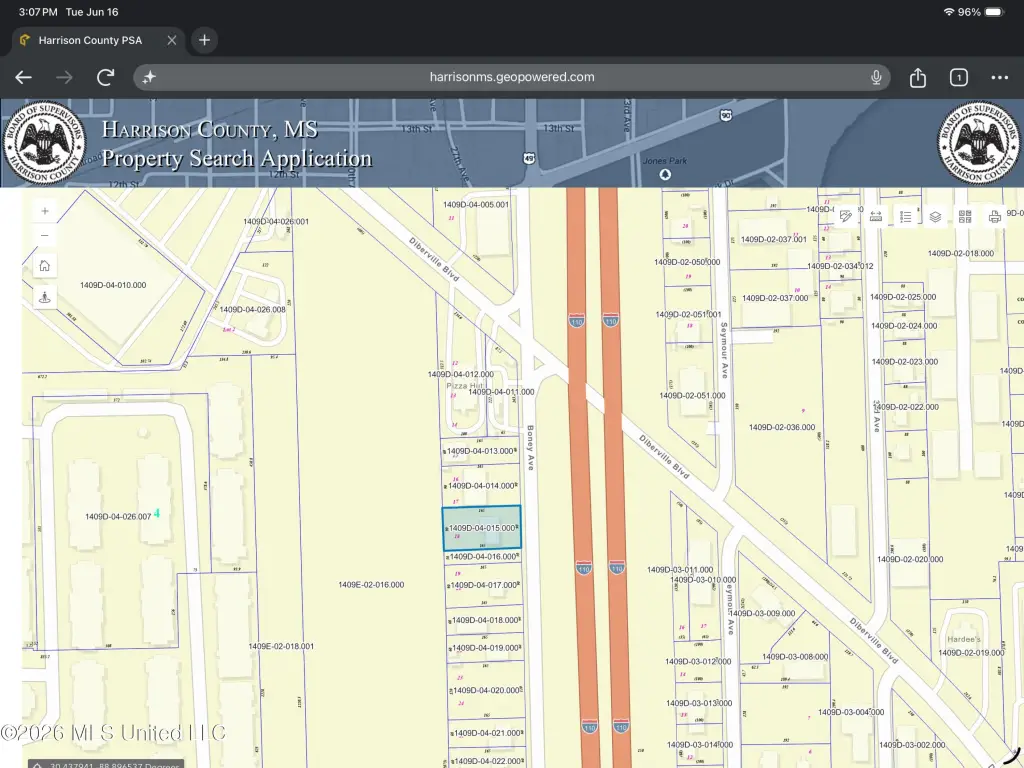Select parcel 1409D-02-050.000
Viewport: 1024px width, 768px height.
[x=687, y=262]
